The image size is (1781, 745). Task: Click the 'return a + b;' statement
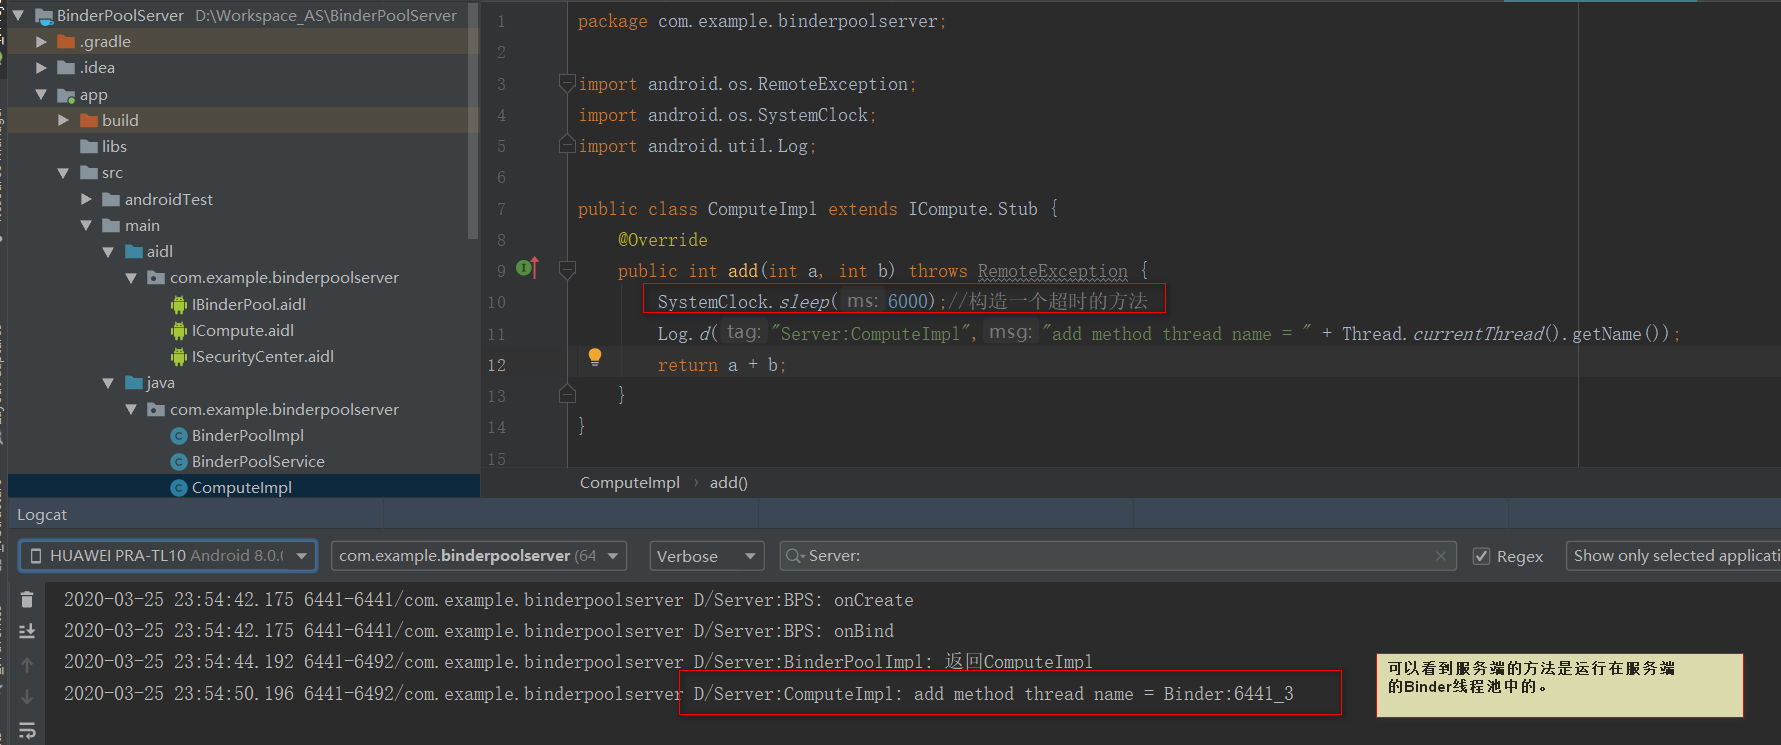coord(722,365)
